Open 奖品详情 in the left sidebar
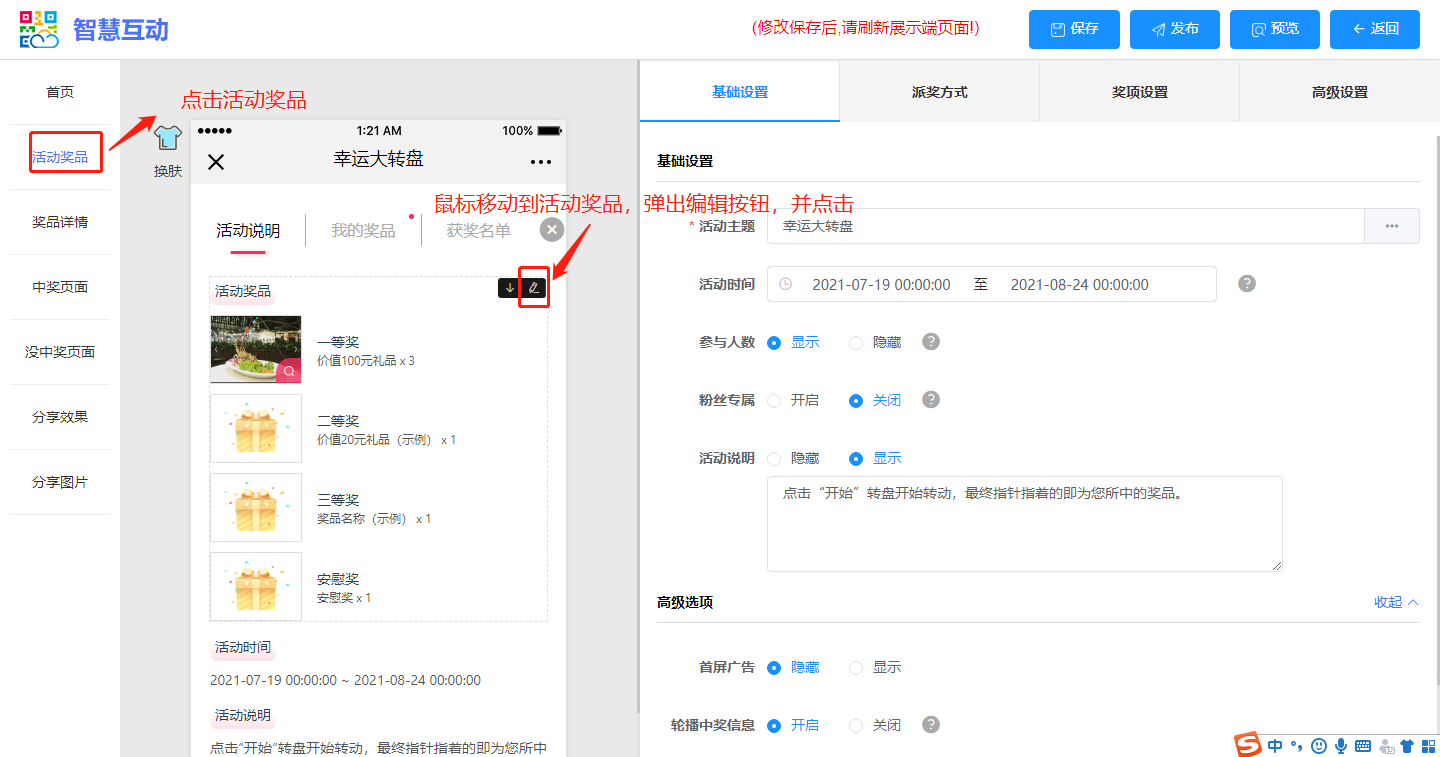1440x757 pixels. [60, 222]
